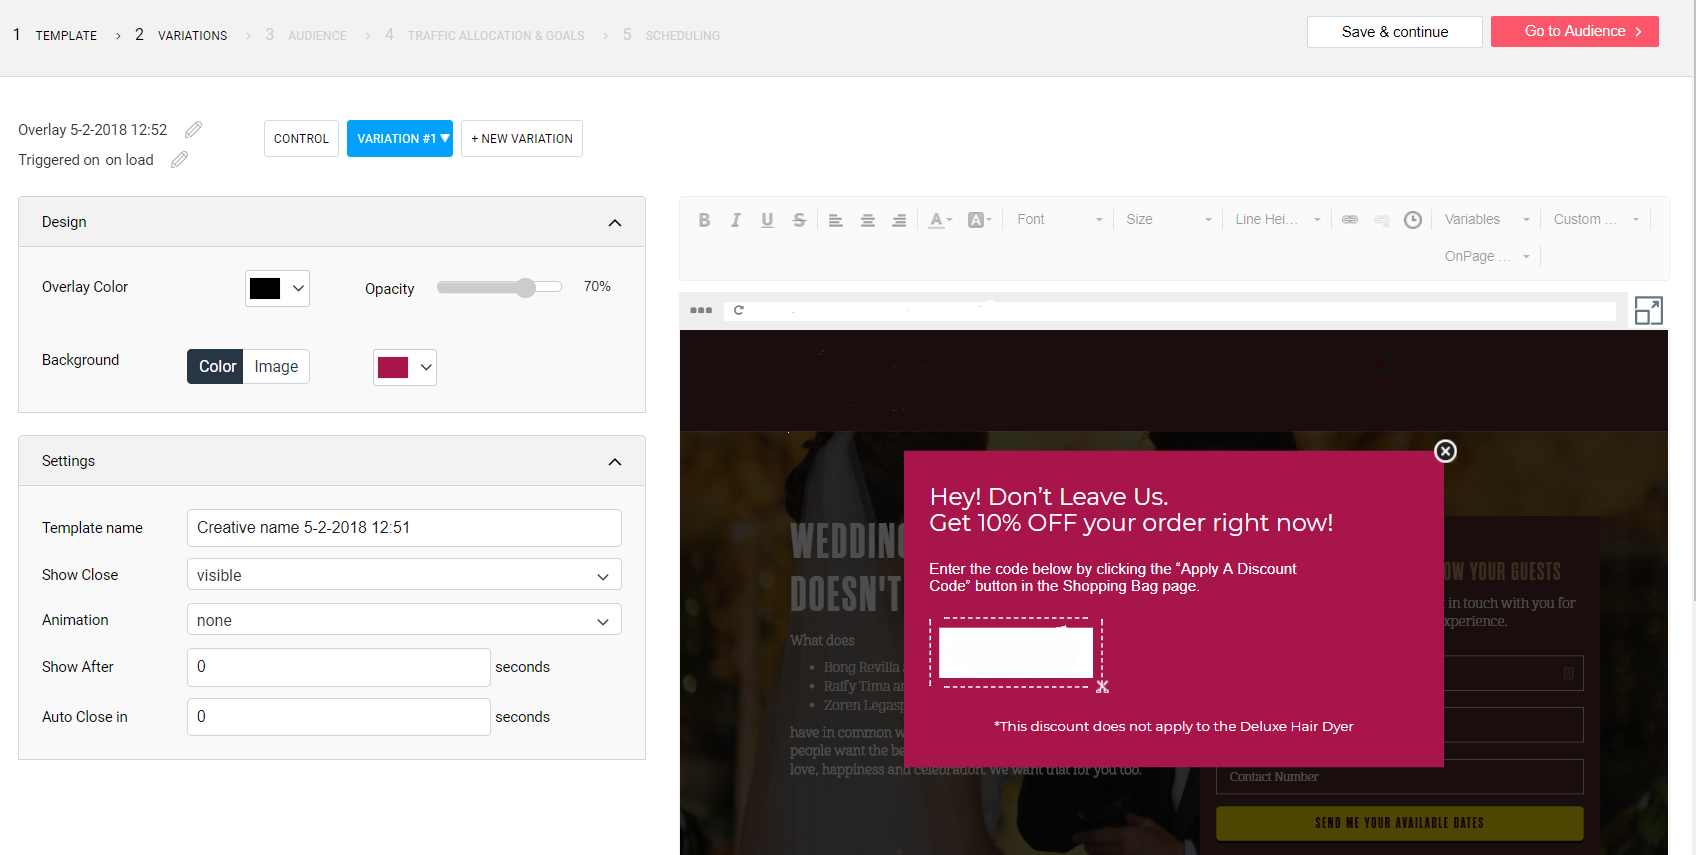
Task: Select the Control variation tab
Action: tap(301, 139)
